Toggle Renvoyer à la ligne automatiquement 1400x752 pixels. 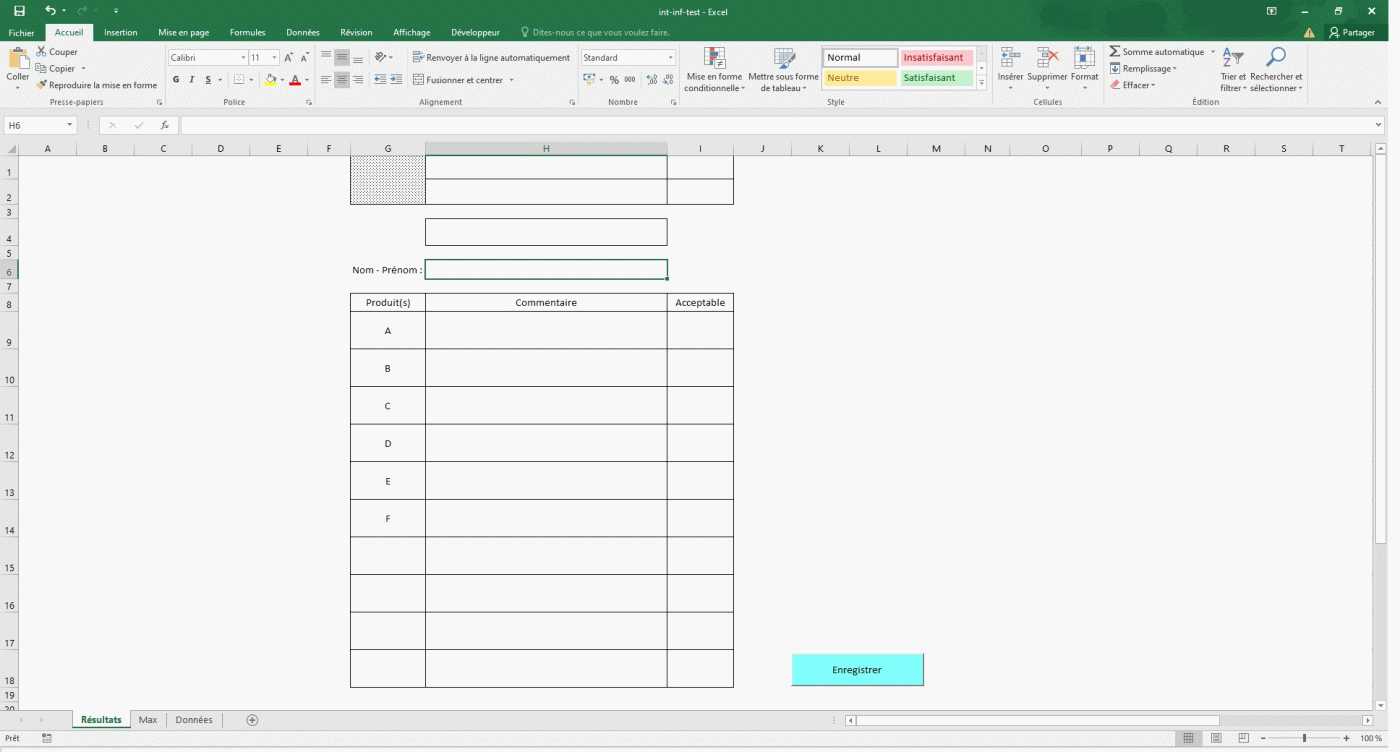pyautogui.click(x=491, y=58)
